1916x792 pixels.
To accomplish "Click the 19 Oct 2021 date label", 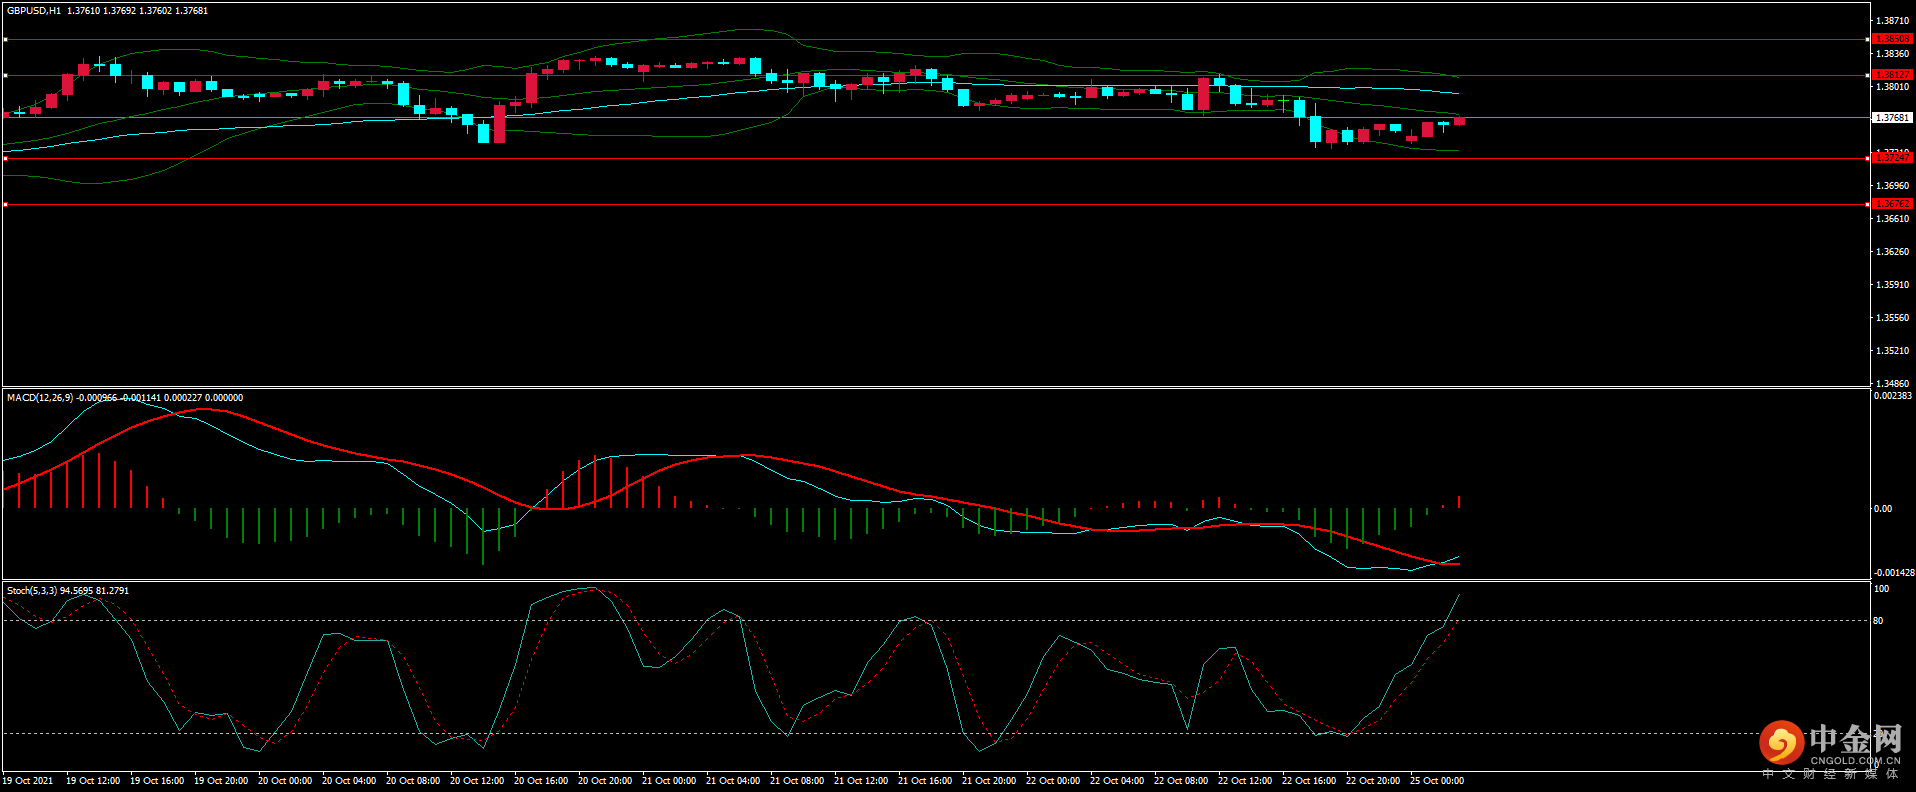I will [x=28, y=781].
